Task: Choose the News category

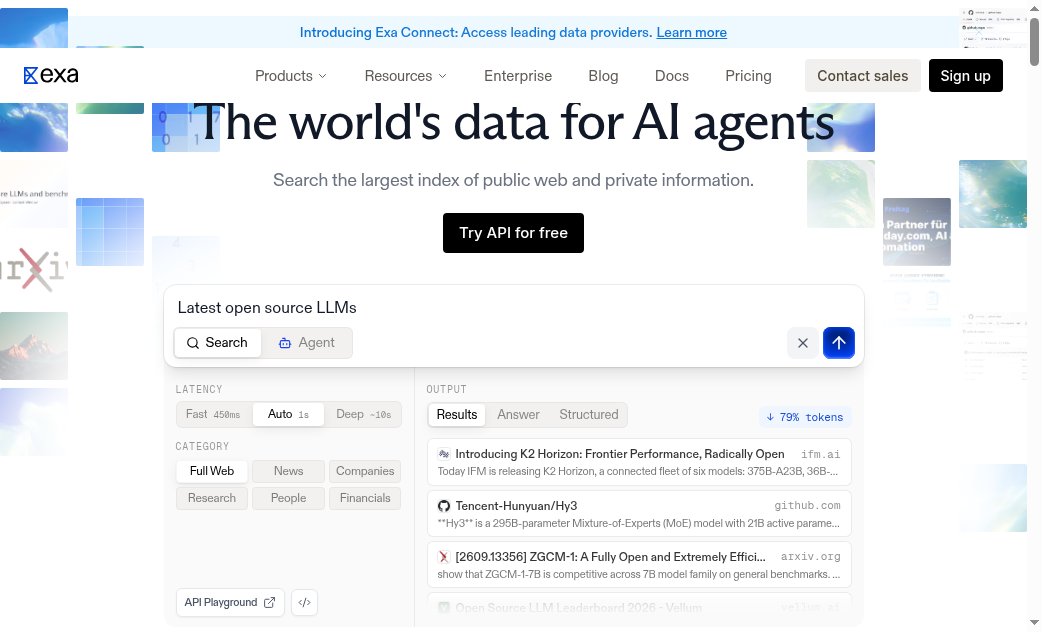Action: coord(288,471)
